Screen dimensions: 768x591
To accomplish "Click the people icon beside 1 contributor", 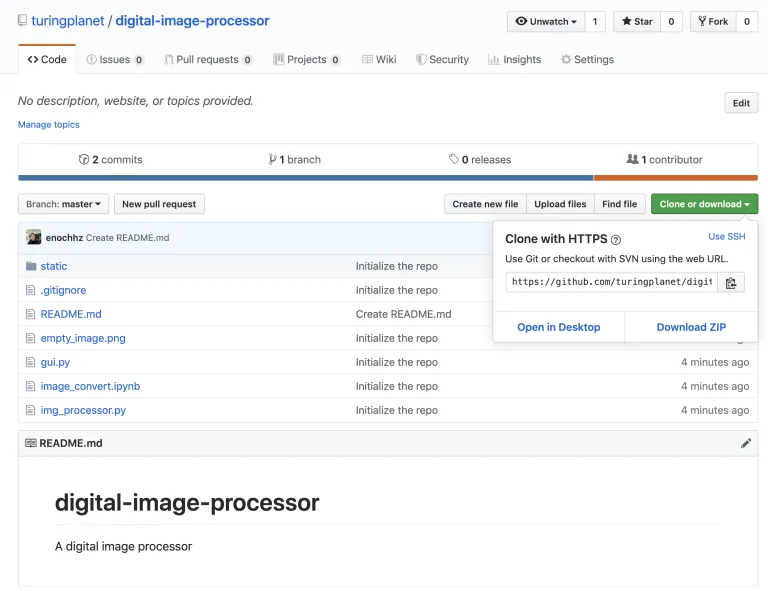I will 632,159.
